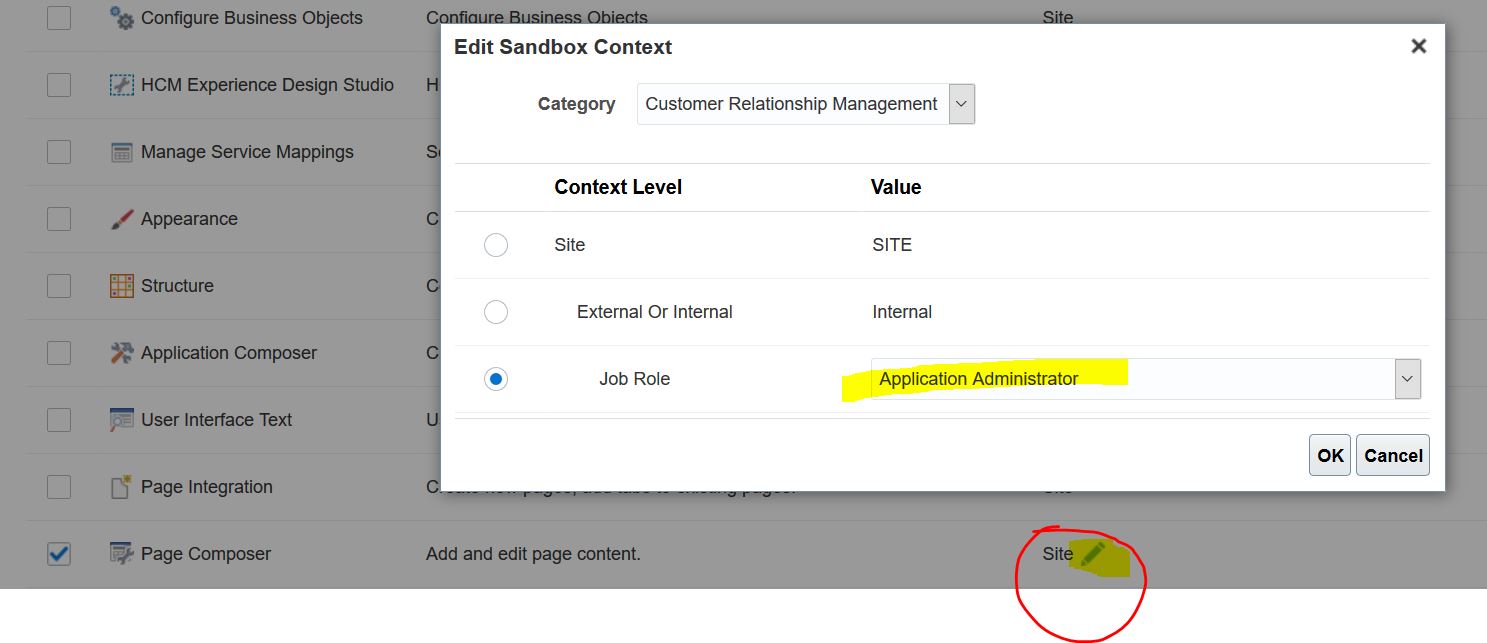Image resolution: width=1487 pixels, height=643 pixels.
Task: Click the Configure Business Objects gear icon
Action: click(x=120, y=17)
